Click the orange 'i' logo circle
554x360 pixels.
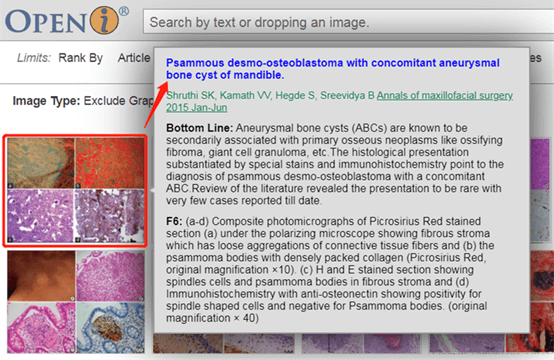click(104, 20)
